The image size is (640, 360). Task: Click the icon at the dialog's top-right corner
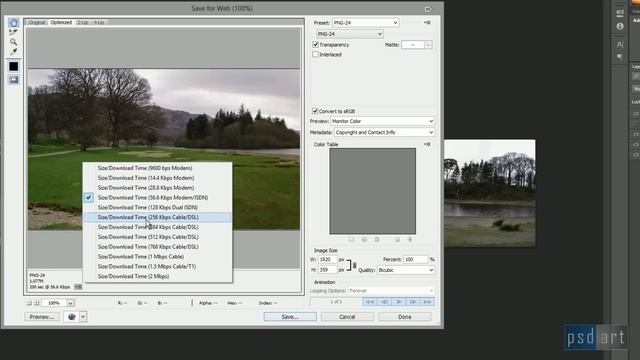click(428, 9)
